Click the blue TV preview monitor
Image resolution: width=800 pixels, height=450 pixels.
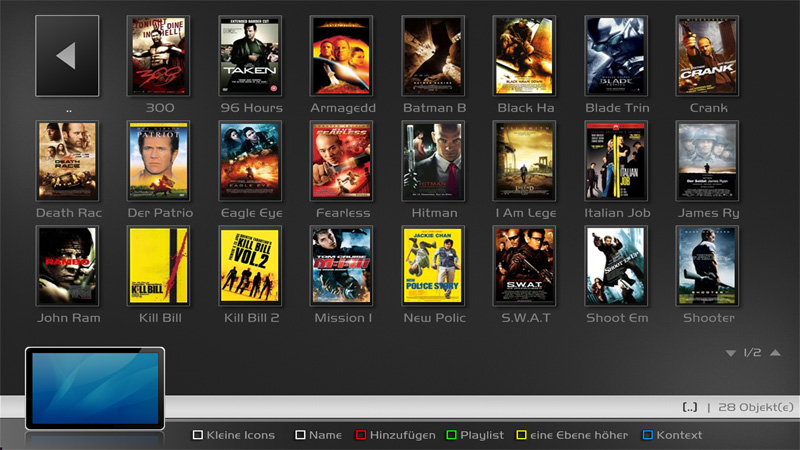pos(95,388)
